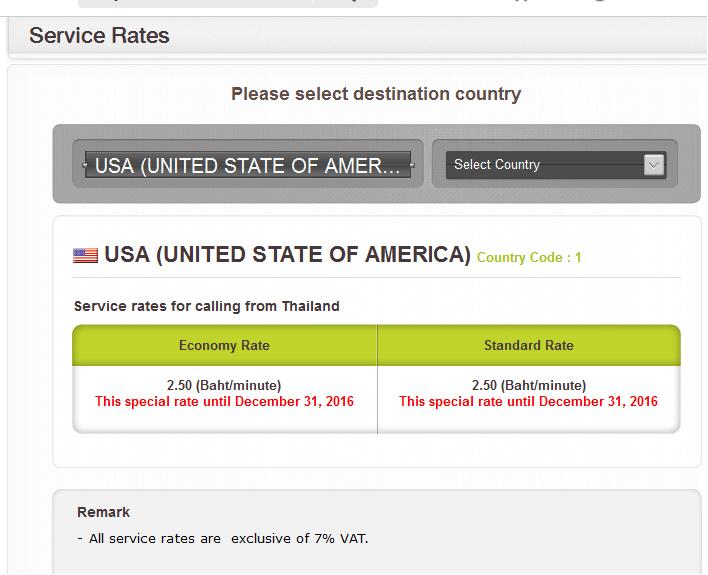This screenshot has width=708, height=575.
Task: Click the USA (UNITED STATE OF AMERICA) title
Action: coord(288,254)
